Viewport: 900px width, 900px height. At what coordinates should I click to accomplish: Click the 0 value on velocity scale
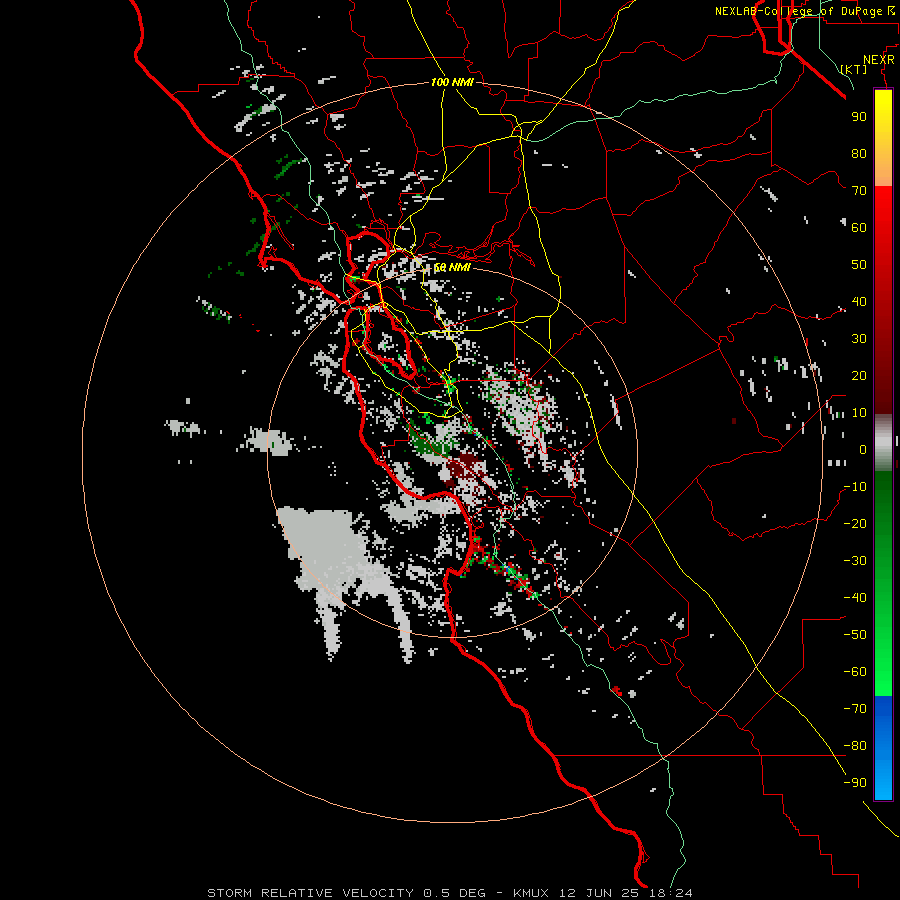point(863,450)
